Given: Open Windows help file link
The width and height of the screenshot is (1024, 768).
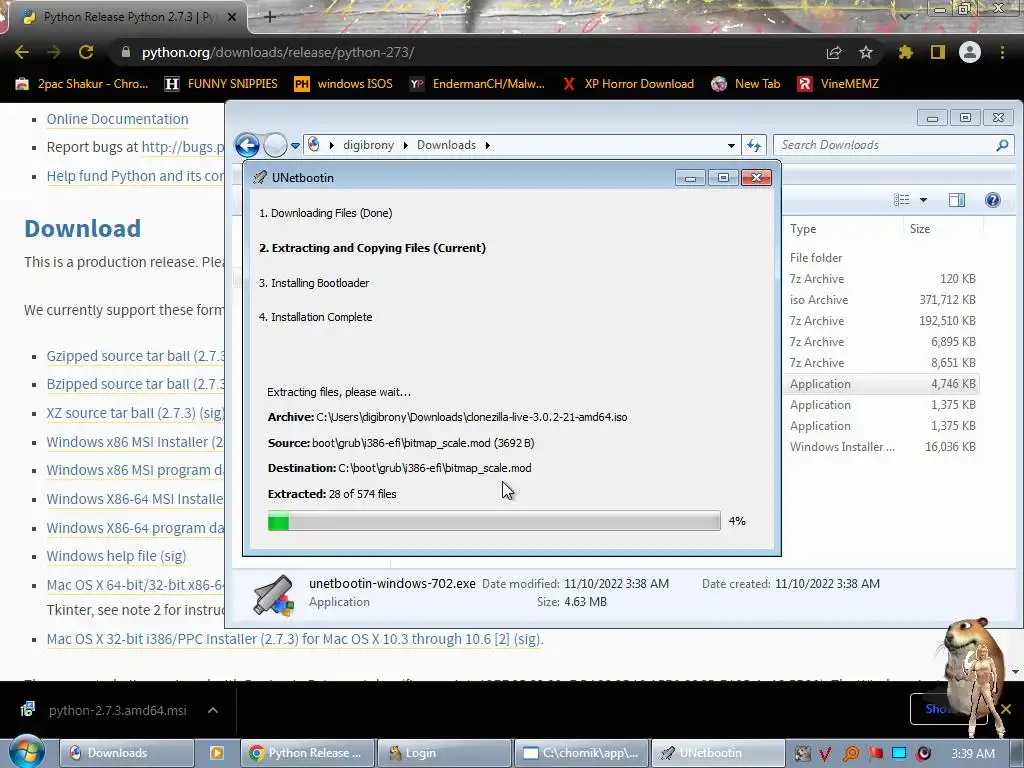Looking at the screenshot, I should 116,556.
